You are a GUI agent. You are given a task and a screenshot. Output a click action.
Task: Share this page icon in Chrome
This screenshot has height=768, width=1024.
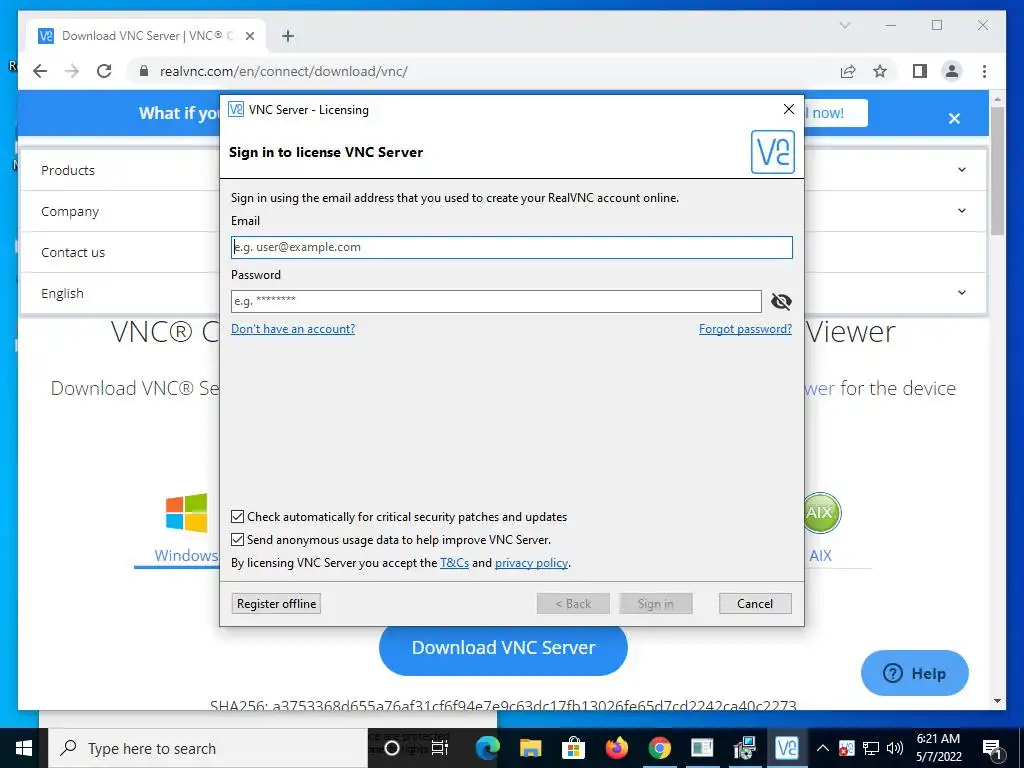[x=848, y=71]
